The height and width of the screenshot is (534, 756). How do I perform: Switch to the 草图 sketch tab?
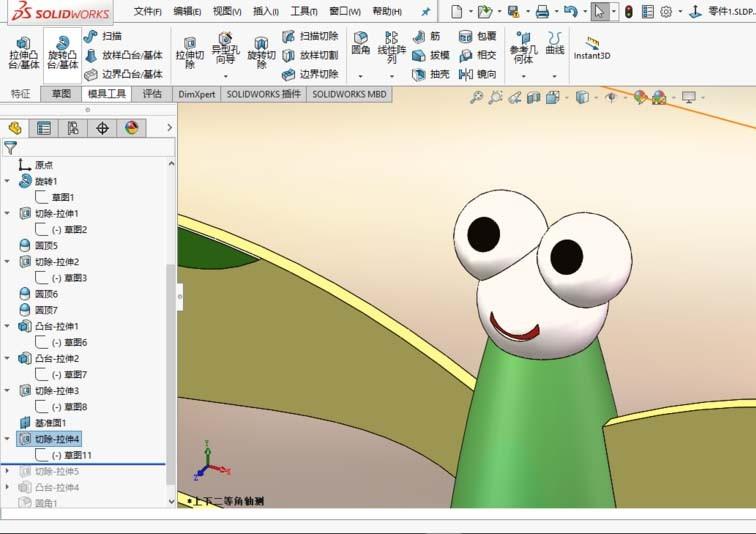61,93
